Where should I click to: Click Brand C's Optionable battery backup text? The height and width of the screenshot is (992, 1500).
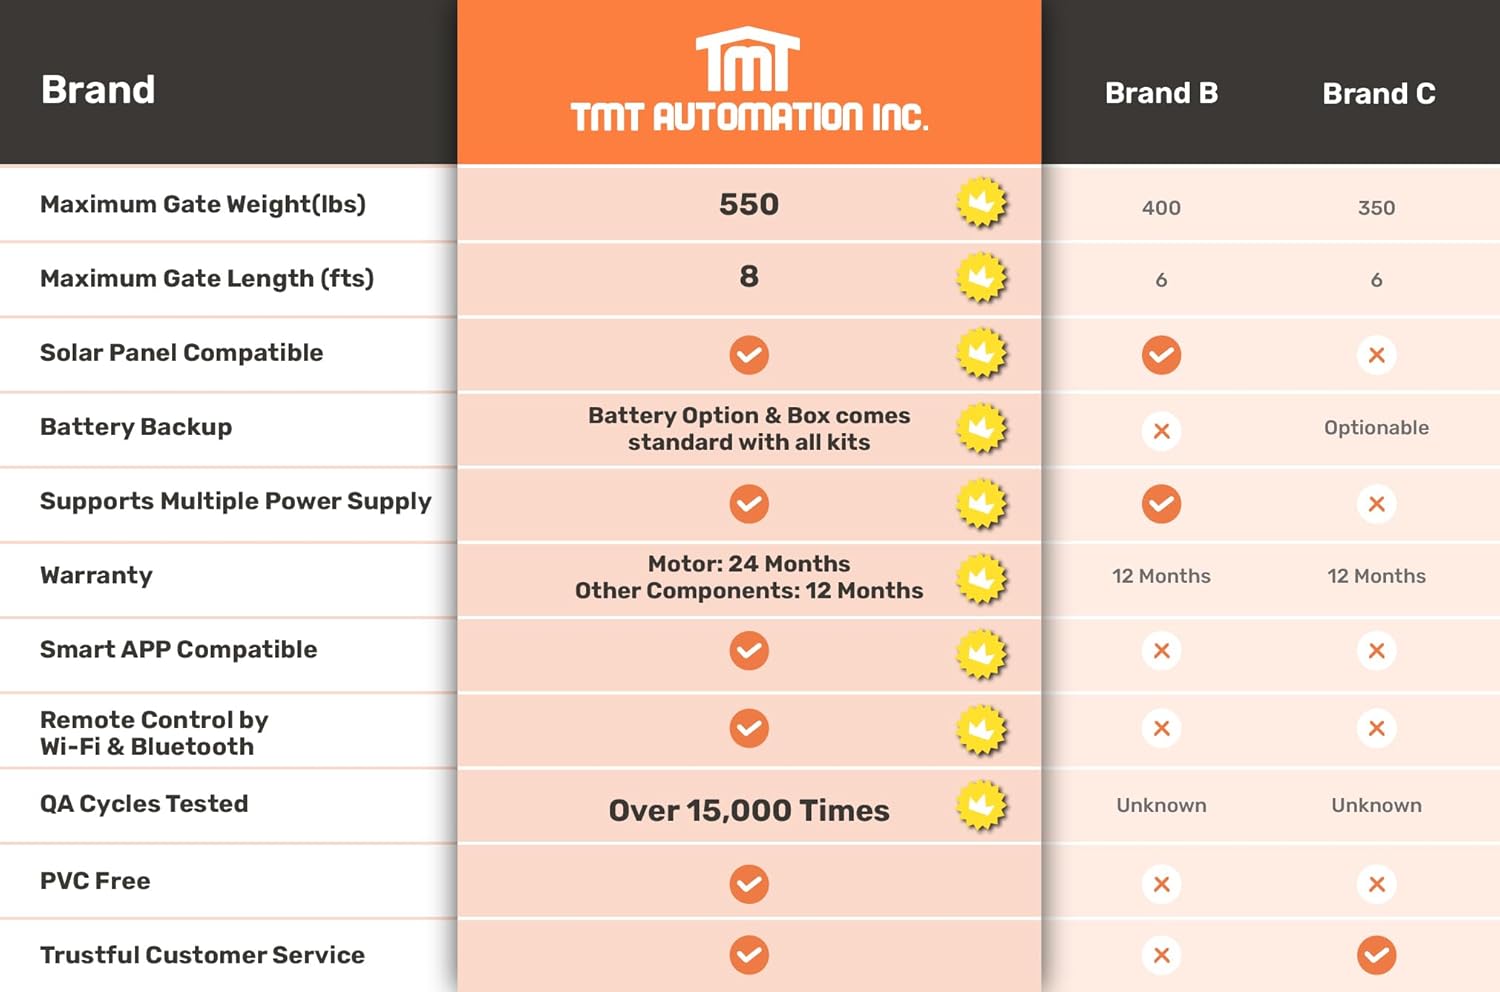coord(1376,428)
